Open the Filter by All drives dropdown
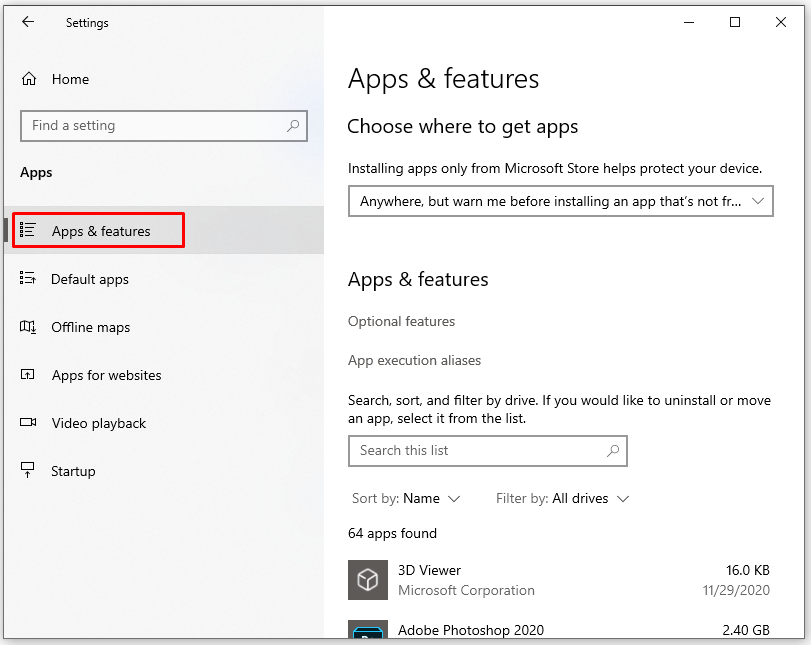Viewport: 811px width, 645px height. click(x=563, y=498)
